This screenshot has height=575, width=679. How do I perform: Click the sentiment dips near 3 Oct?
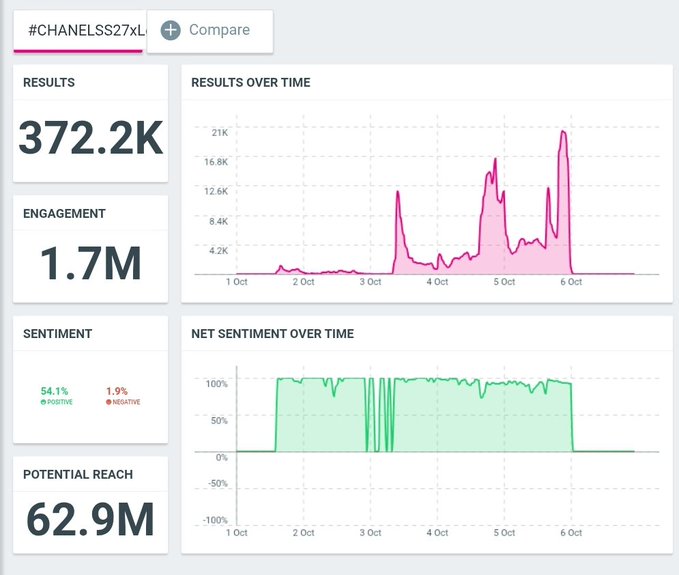coord(380,415)
